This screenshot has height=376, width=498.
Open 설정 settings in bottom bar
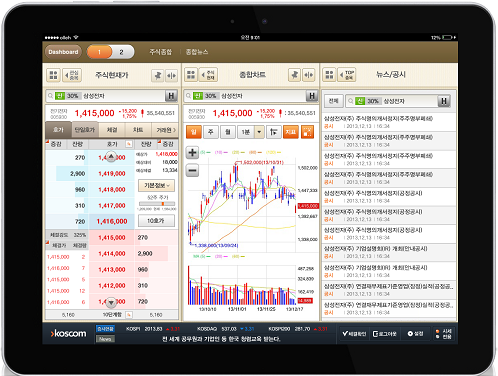416,334
